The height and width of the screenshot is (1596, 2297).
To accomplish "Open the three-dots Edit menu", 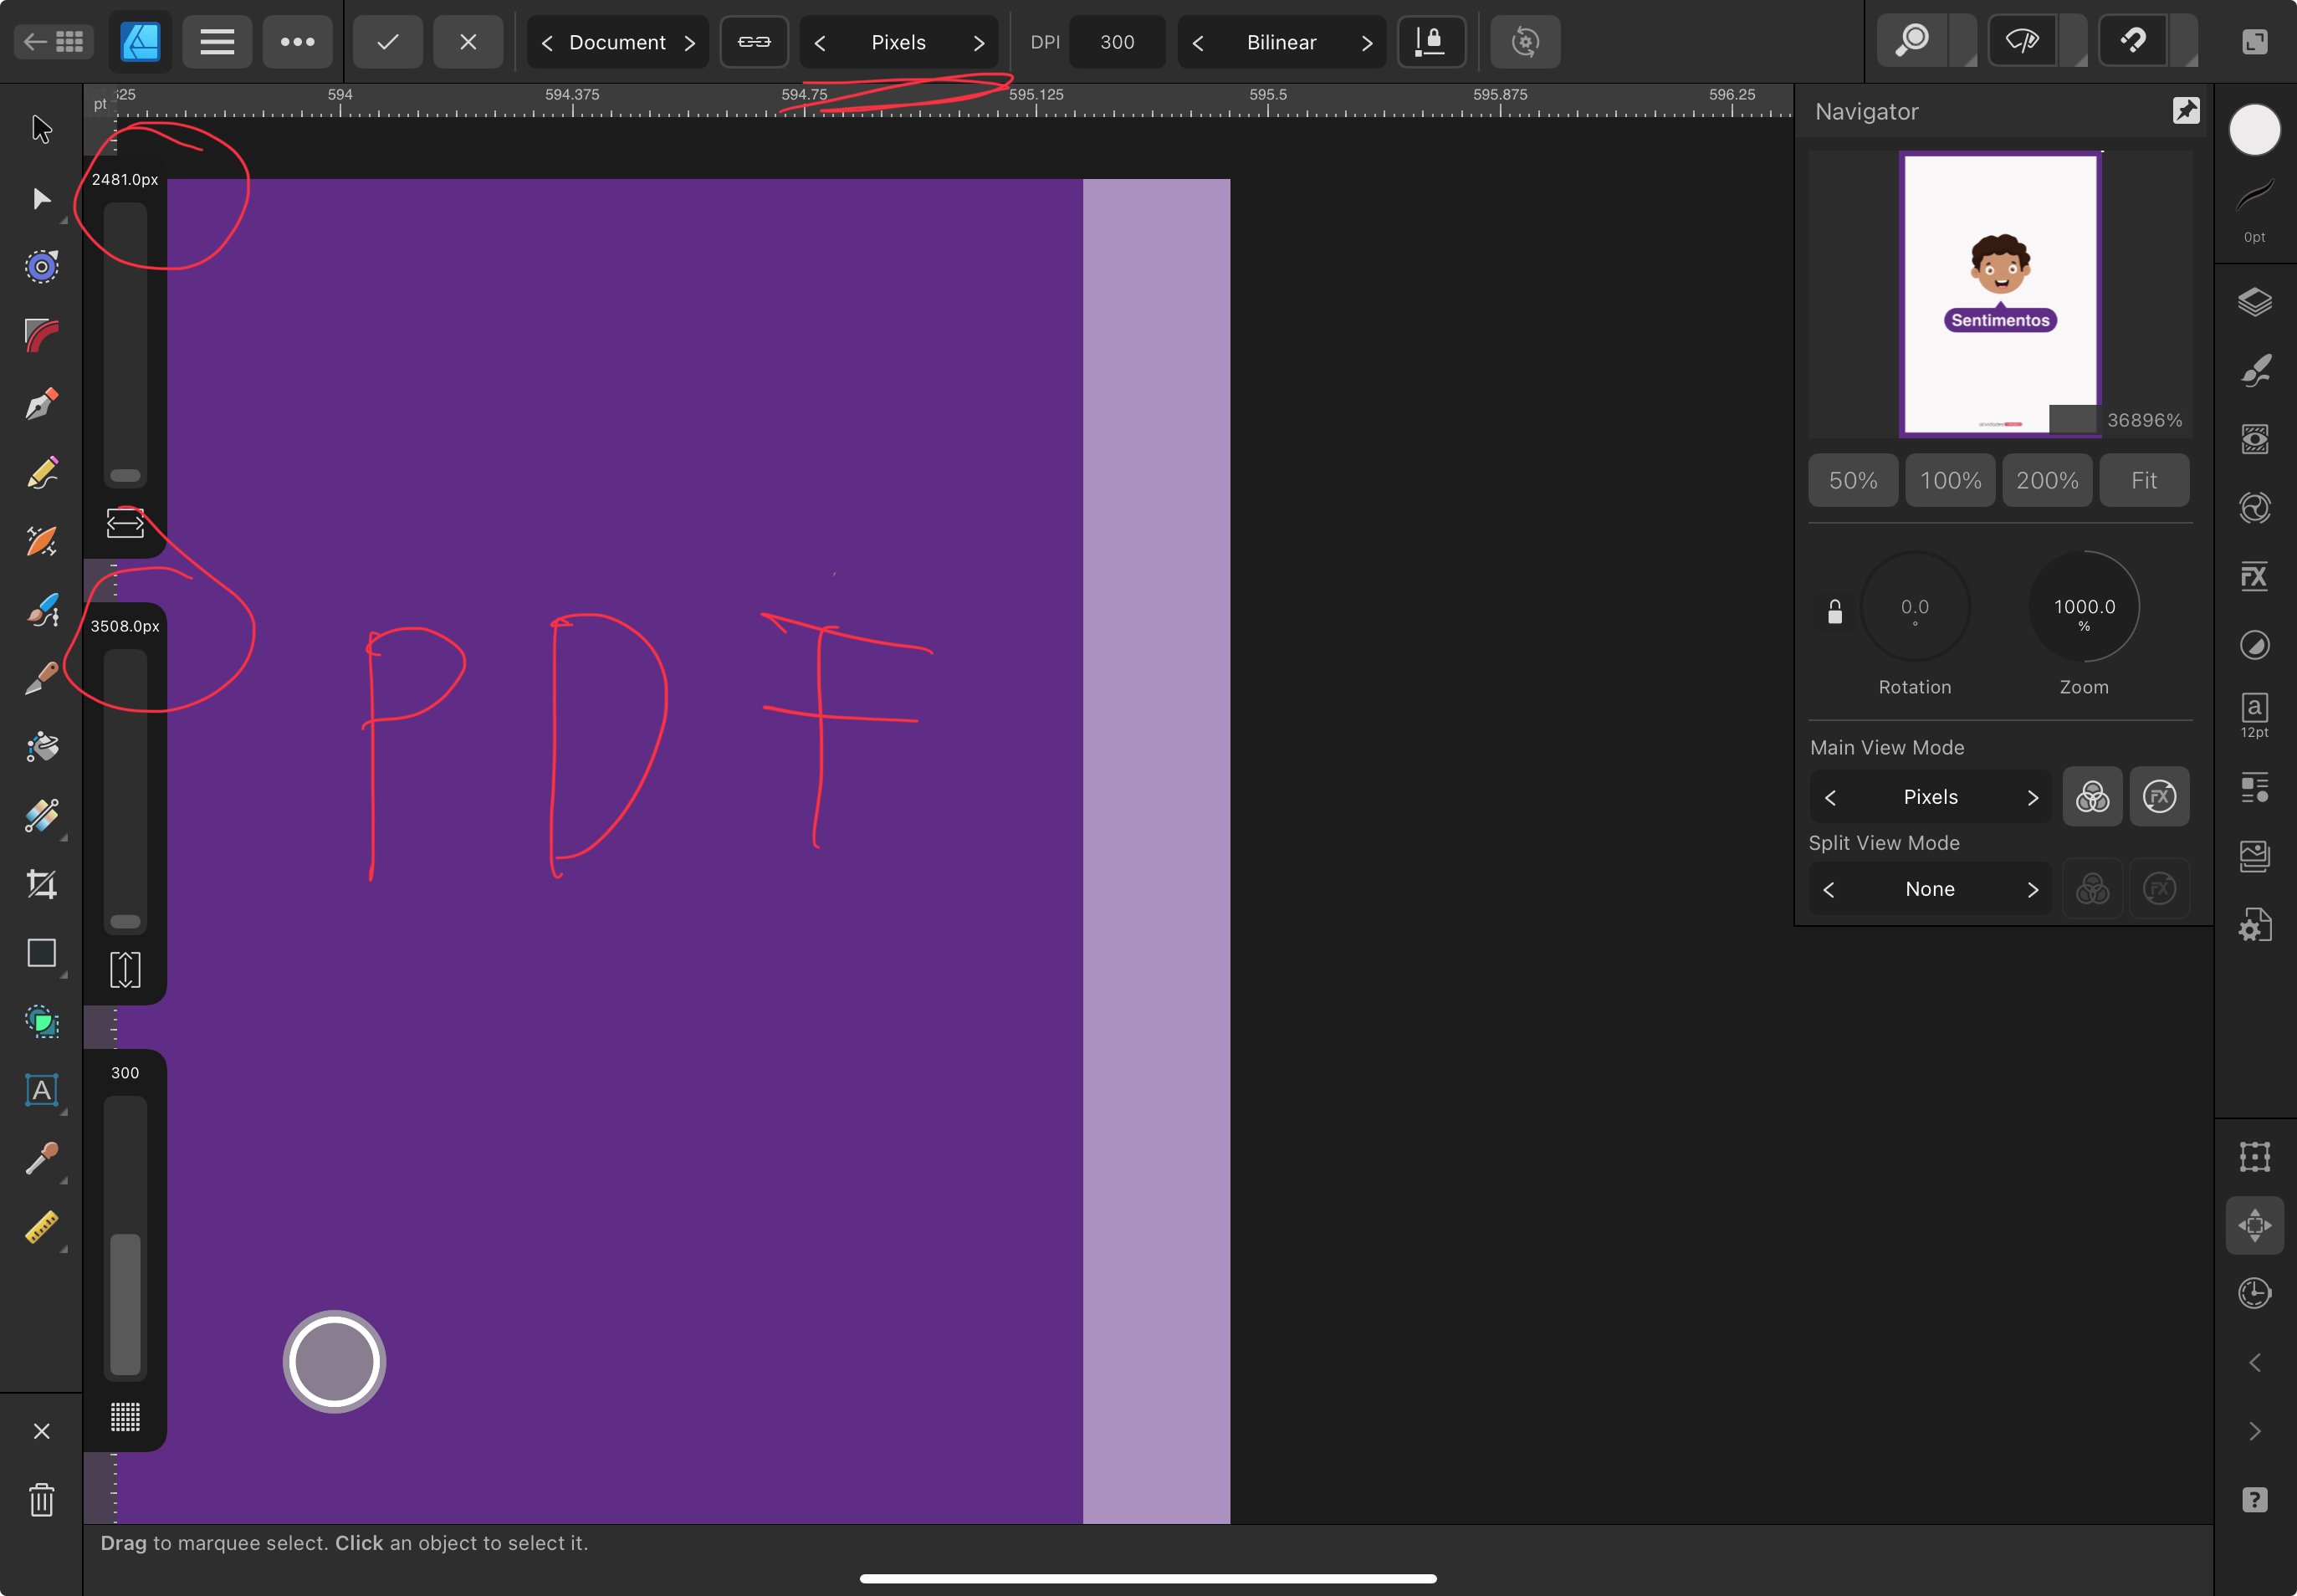I will 297,42.
